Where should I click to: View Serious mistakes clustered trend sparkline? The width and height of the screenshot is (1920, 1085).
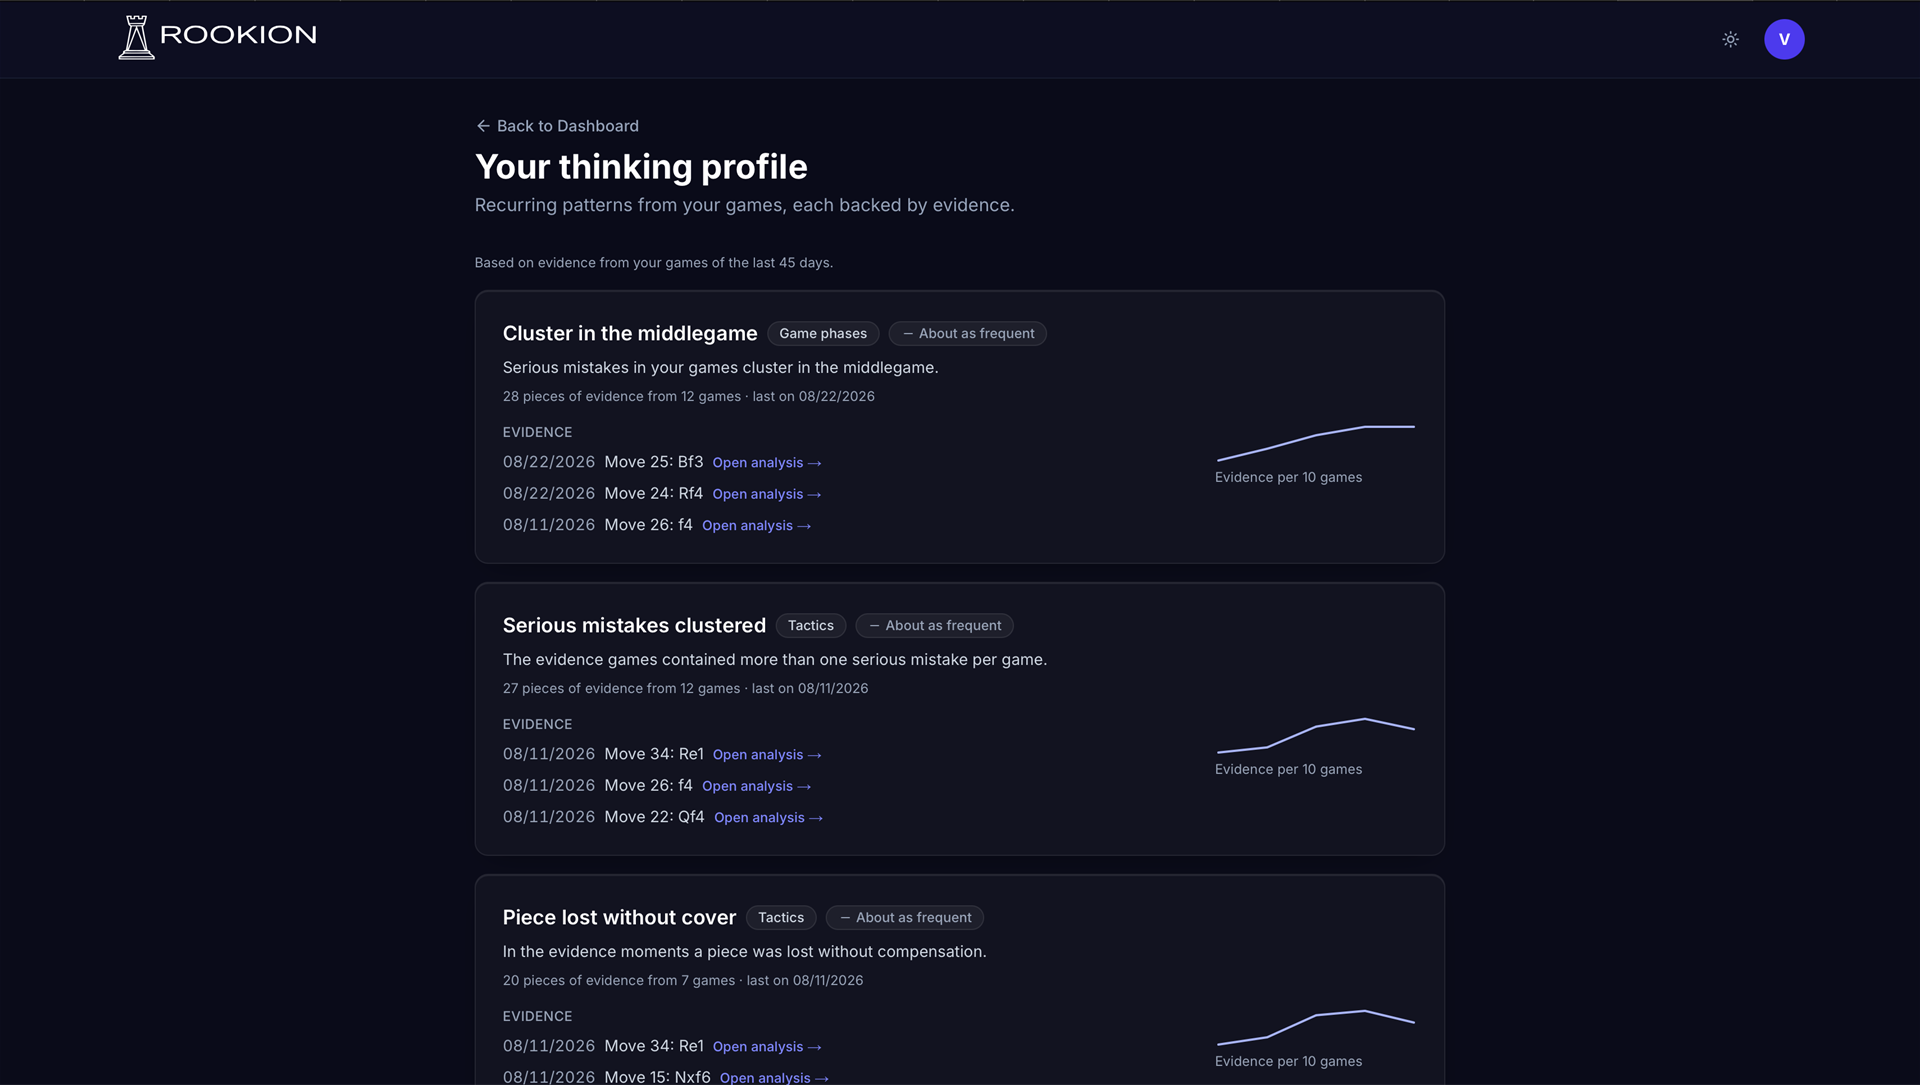tap(1315, 735)
